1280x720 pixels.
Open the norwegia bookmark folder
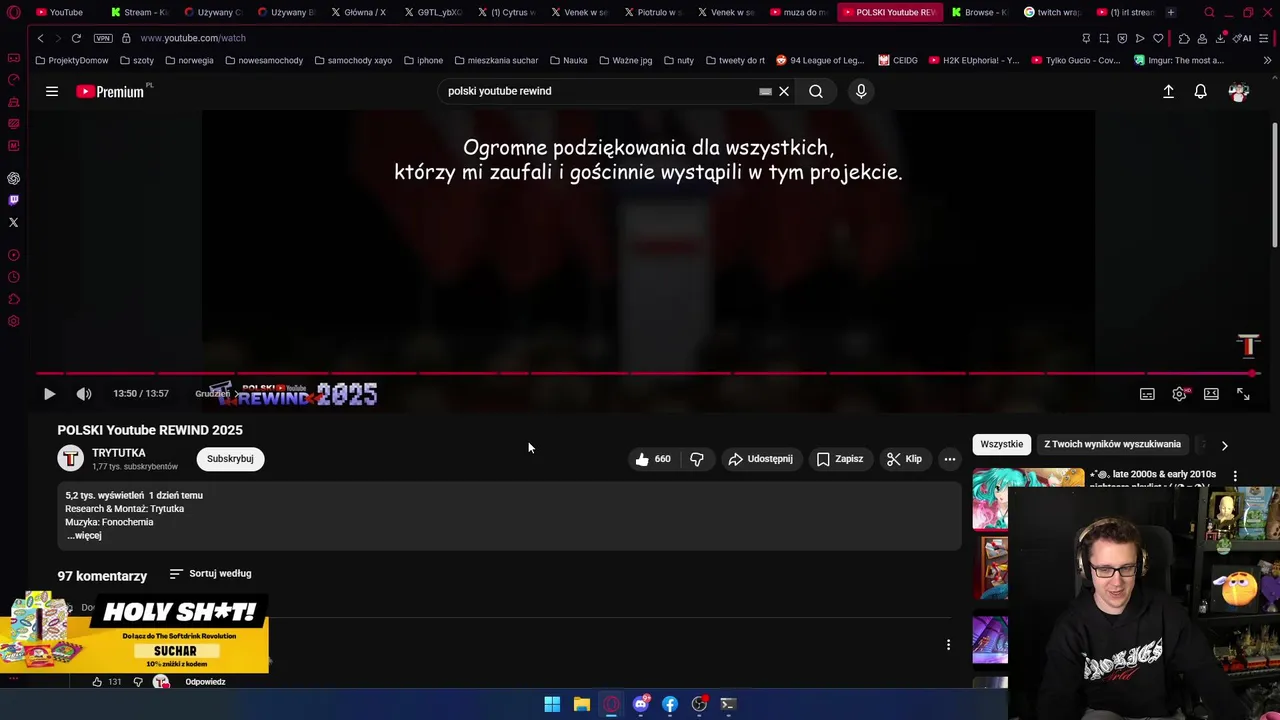pos(190,60)
